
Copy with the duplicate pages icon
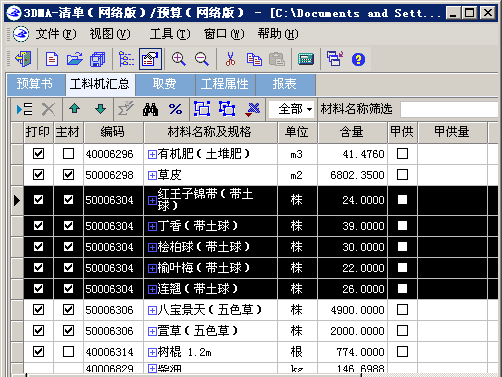tap(254, 59)
